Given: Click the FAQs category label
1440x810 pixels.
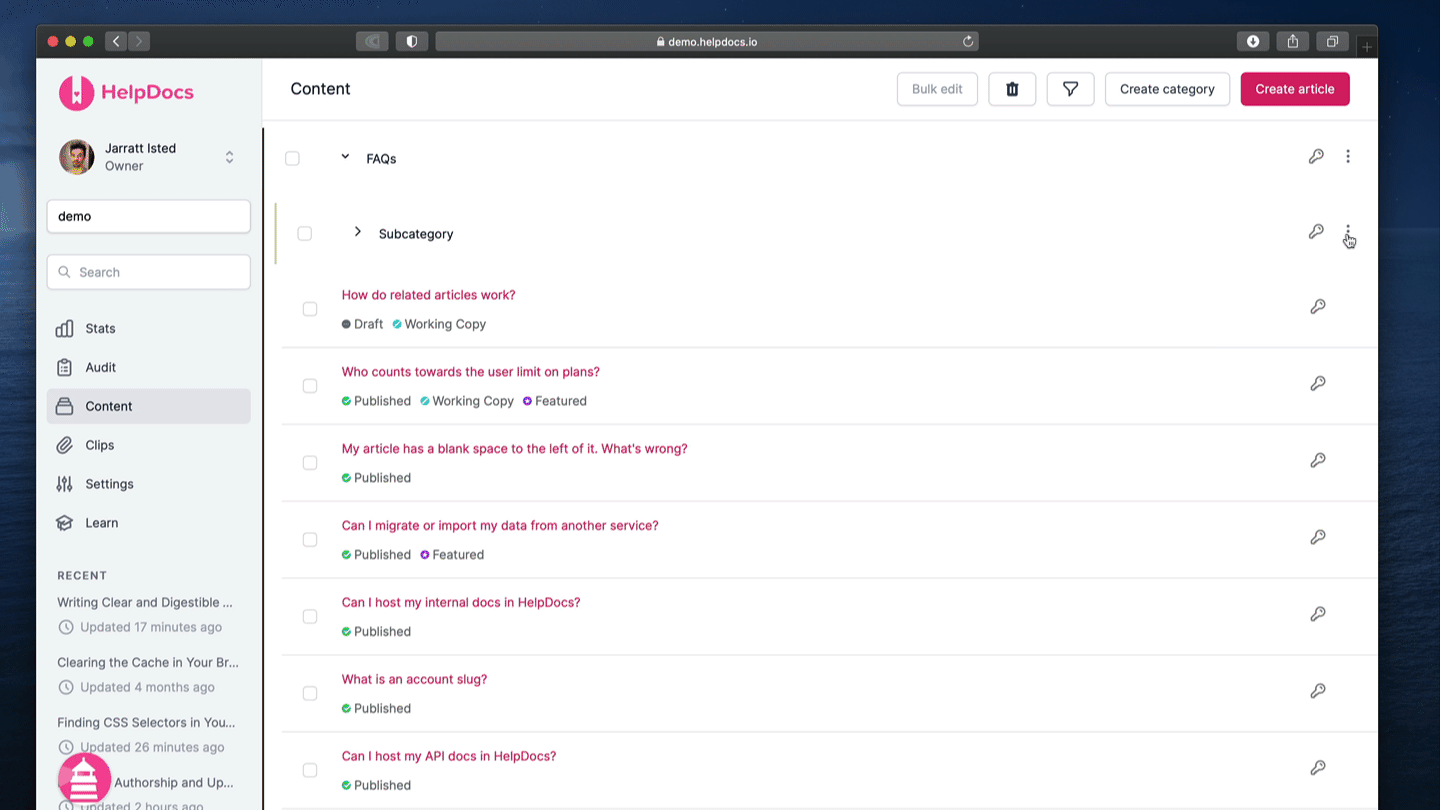Looking at the screenshot, I should (381, 159).
